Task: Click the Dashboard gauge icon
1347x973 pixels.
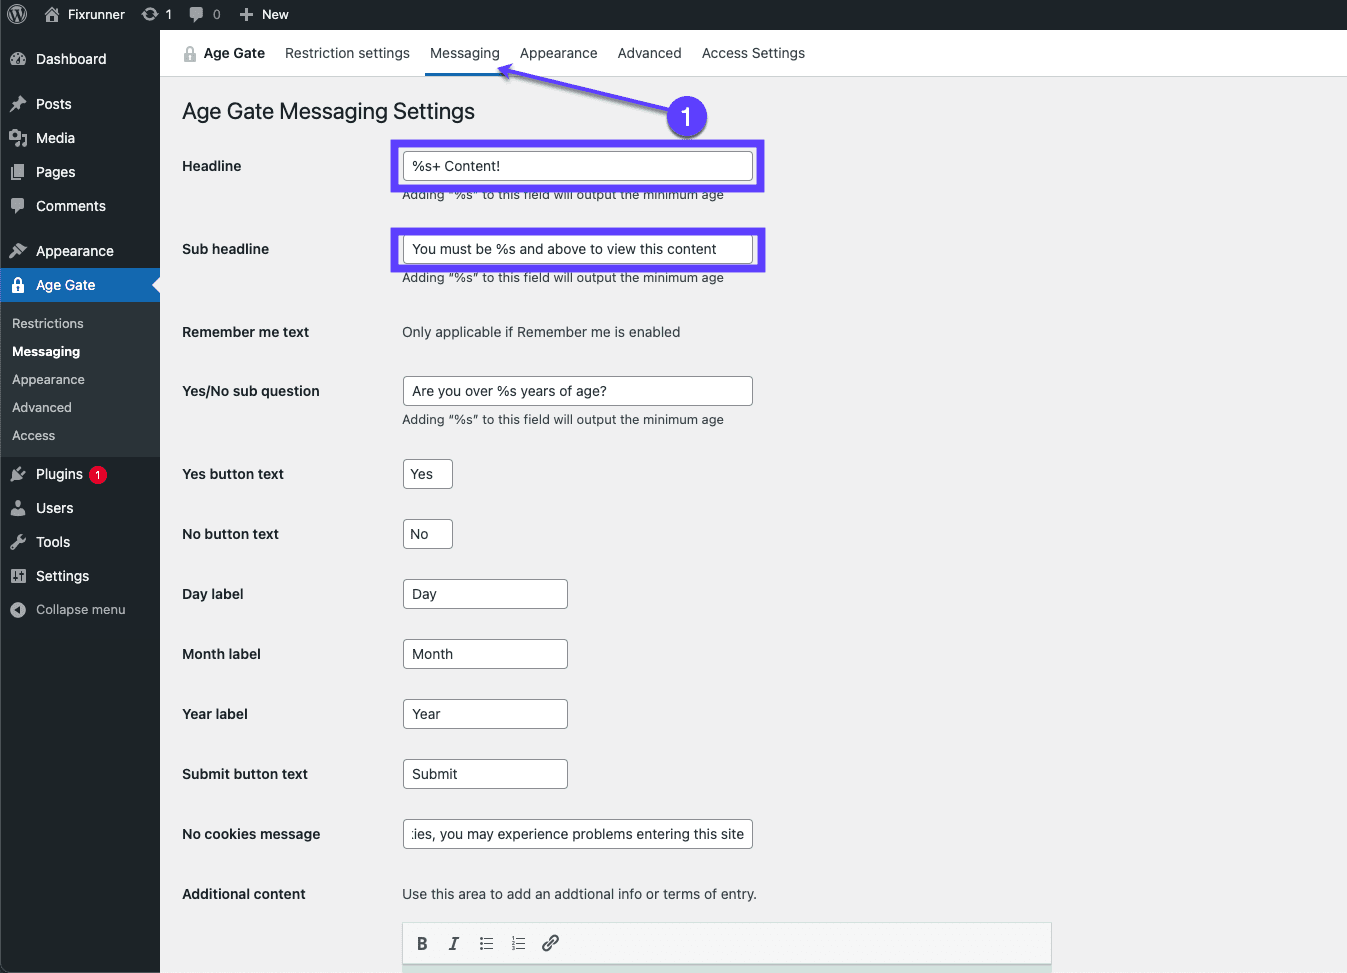Action: coord(18,59)
